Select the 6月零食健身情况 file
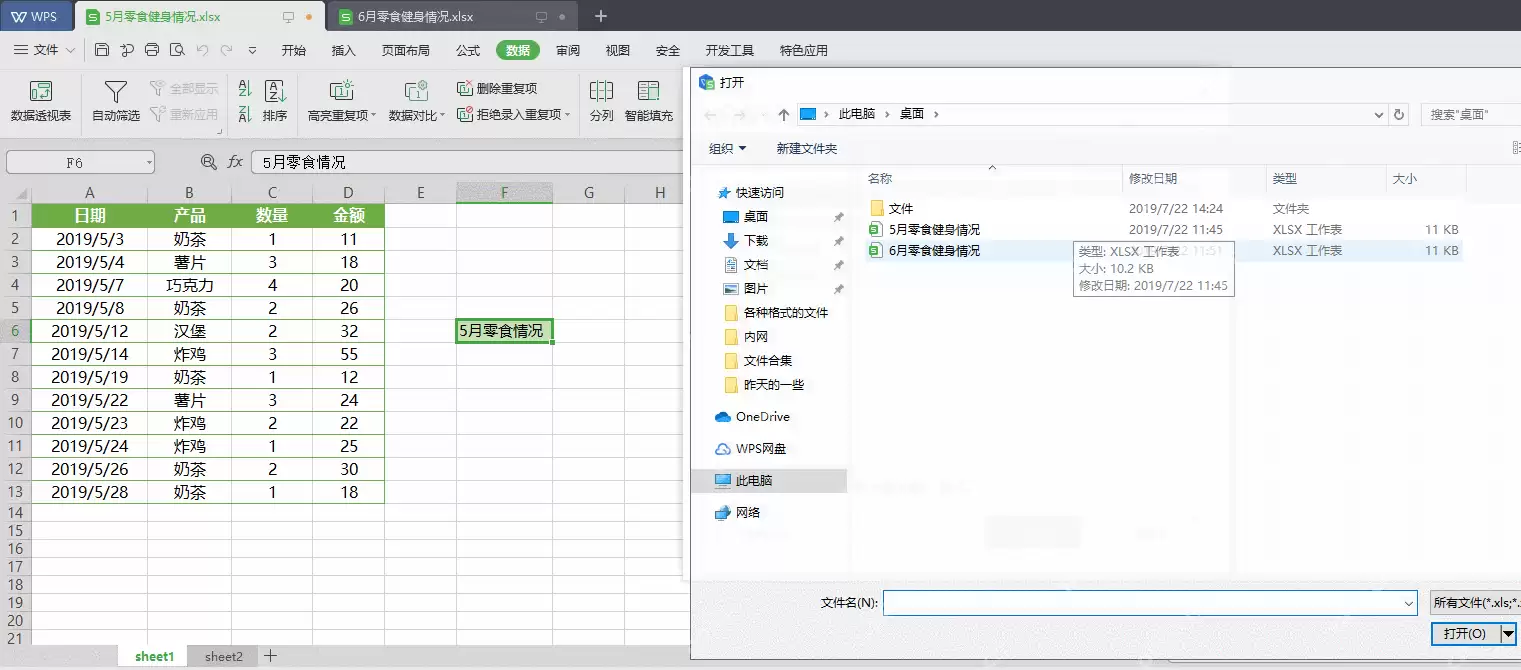The image size is (1521, 670). point(934,251)
